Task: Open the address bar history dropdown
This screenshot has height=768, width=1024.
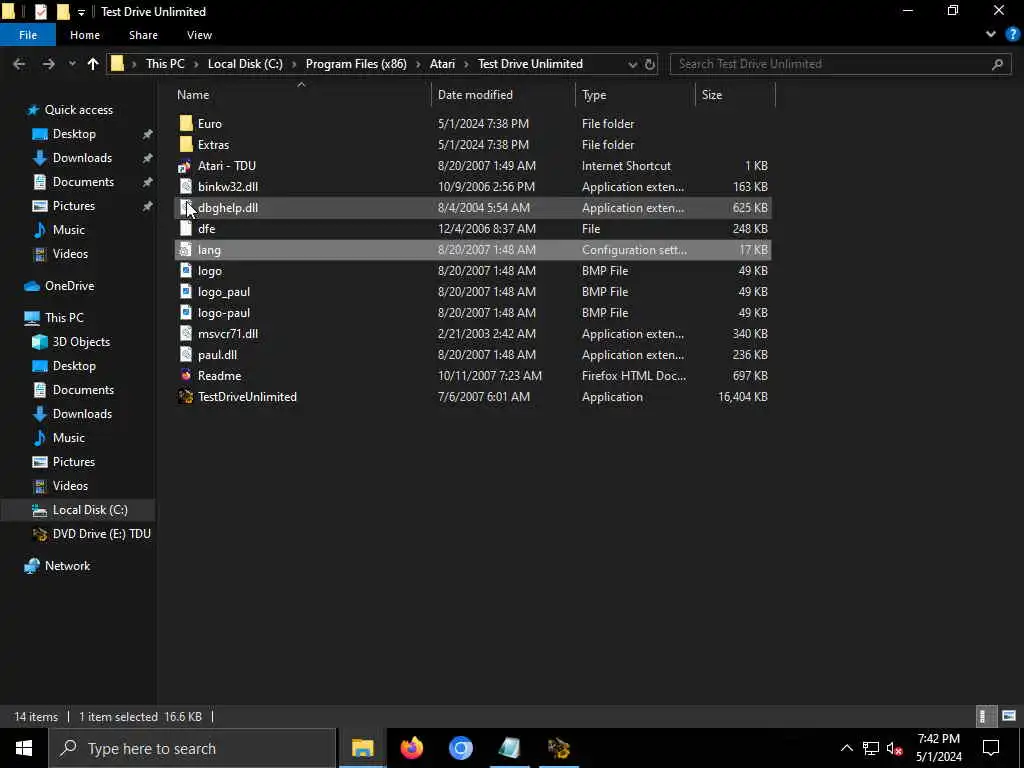Action: tap(632, 64)
